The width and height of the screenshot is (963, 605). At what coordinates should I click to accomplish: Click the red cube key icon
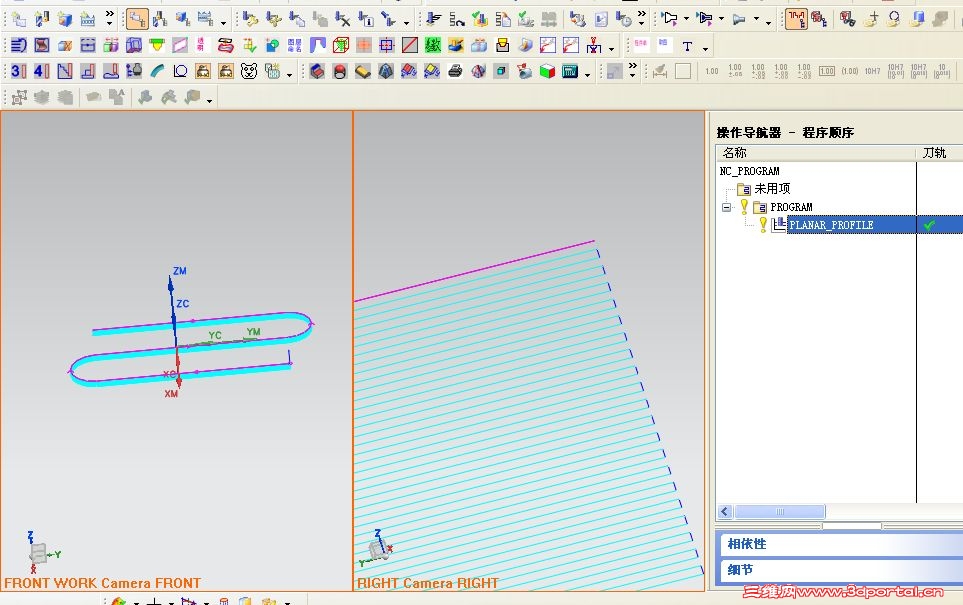(818, 20)
